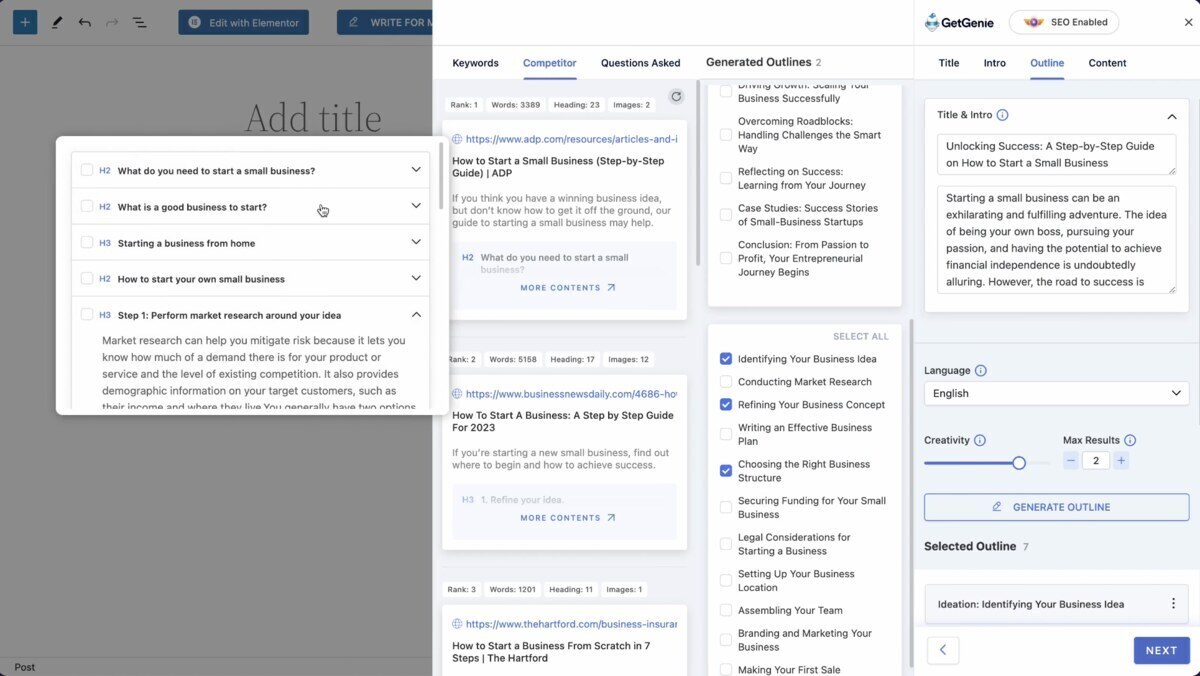Screen dimensions: 1200x676
Task: Click the GetGenie logo
Action: pos(958,21)
